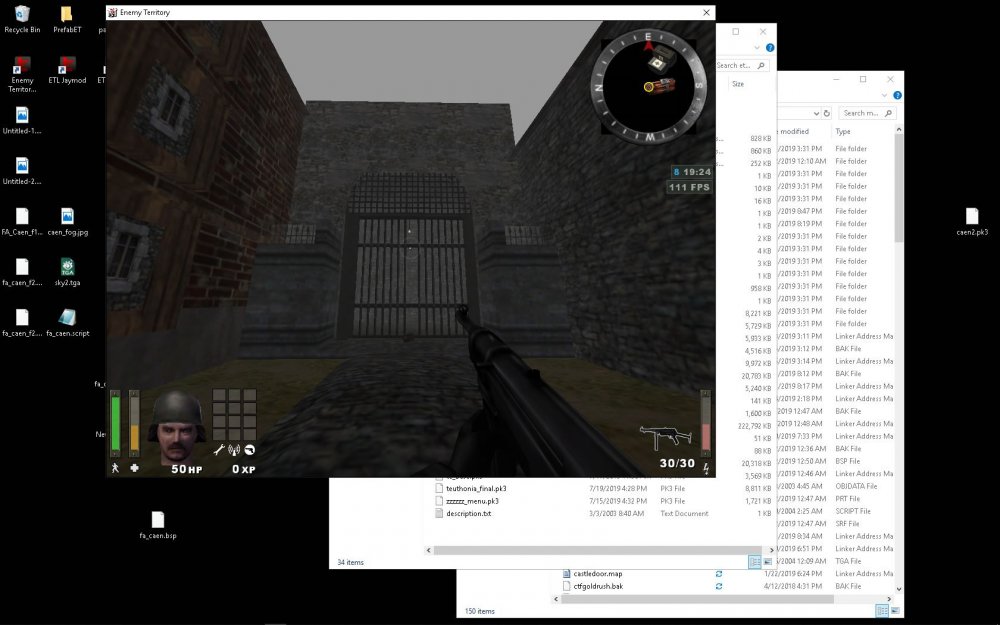Click the wrench skill icon in the HUD
The width and height of the screenshot is (1000, 625).
click(219, 450)
